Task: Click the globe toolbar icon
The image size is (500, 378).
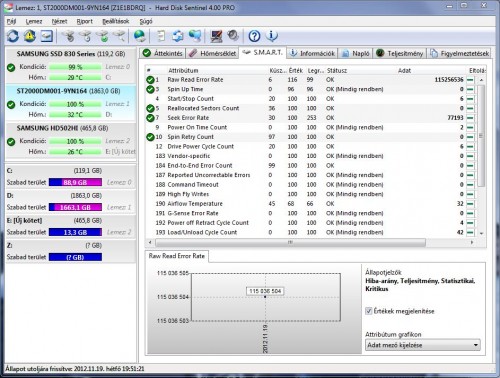Action: coord(140,36)
